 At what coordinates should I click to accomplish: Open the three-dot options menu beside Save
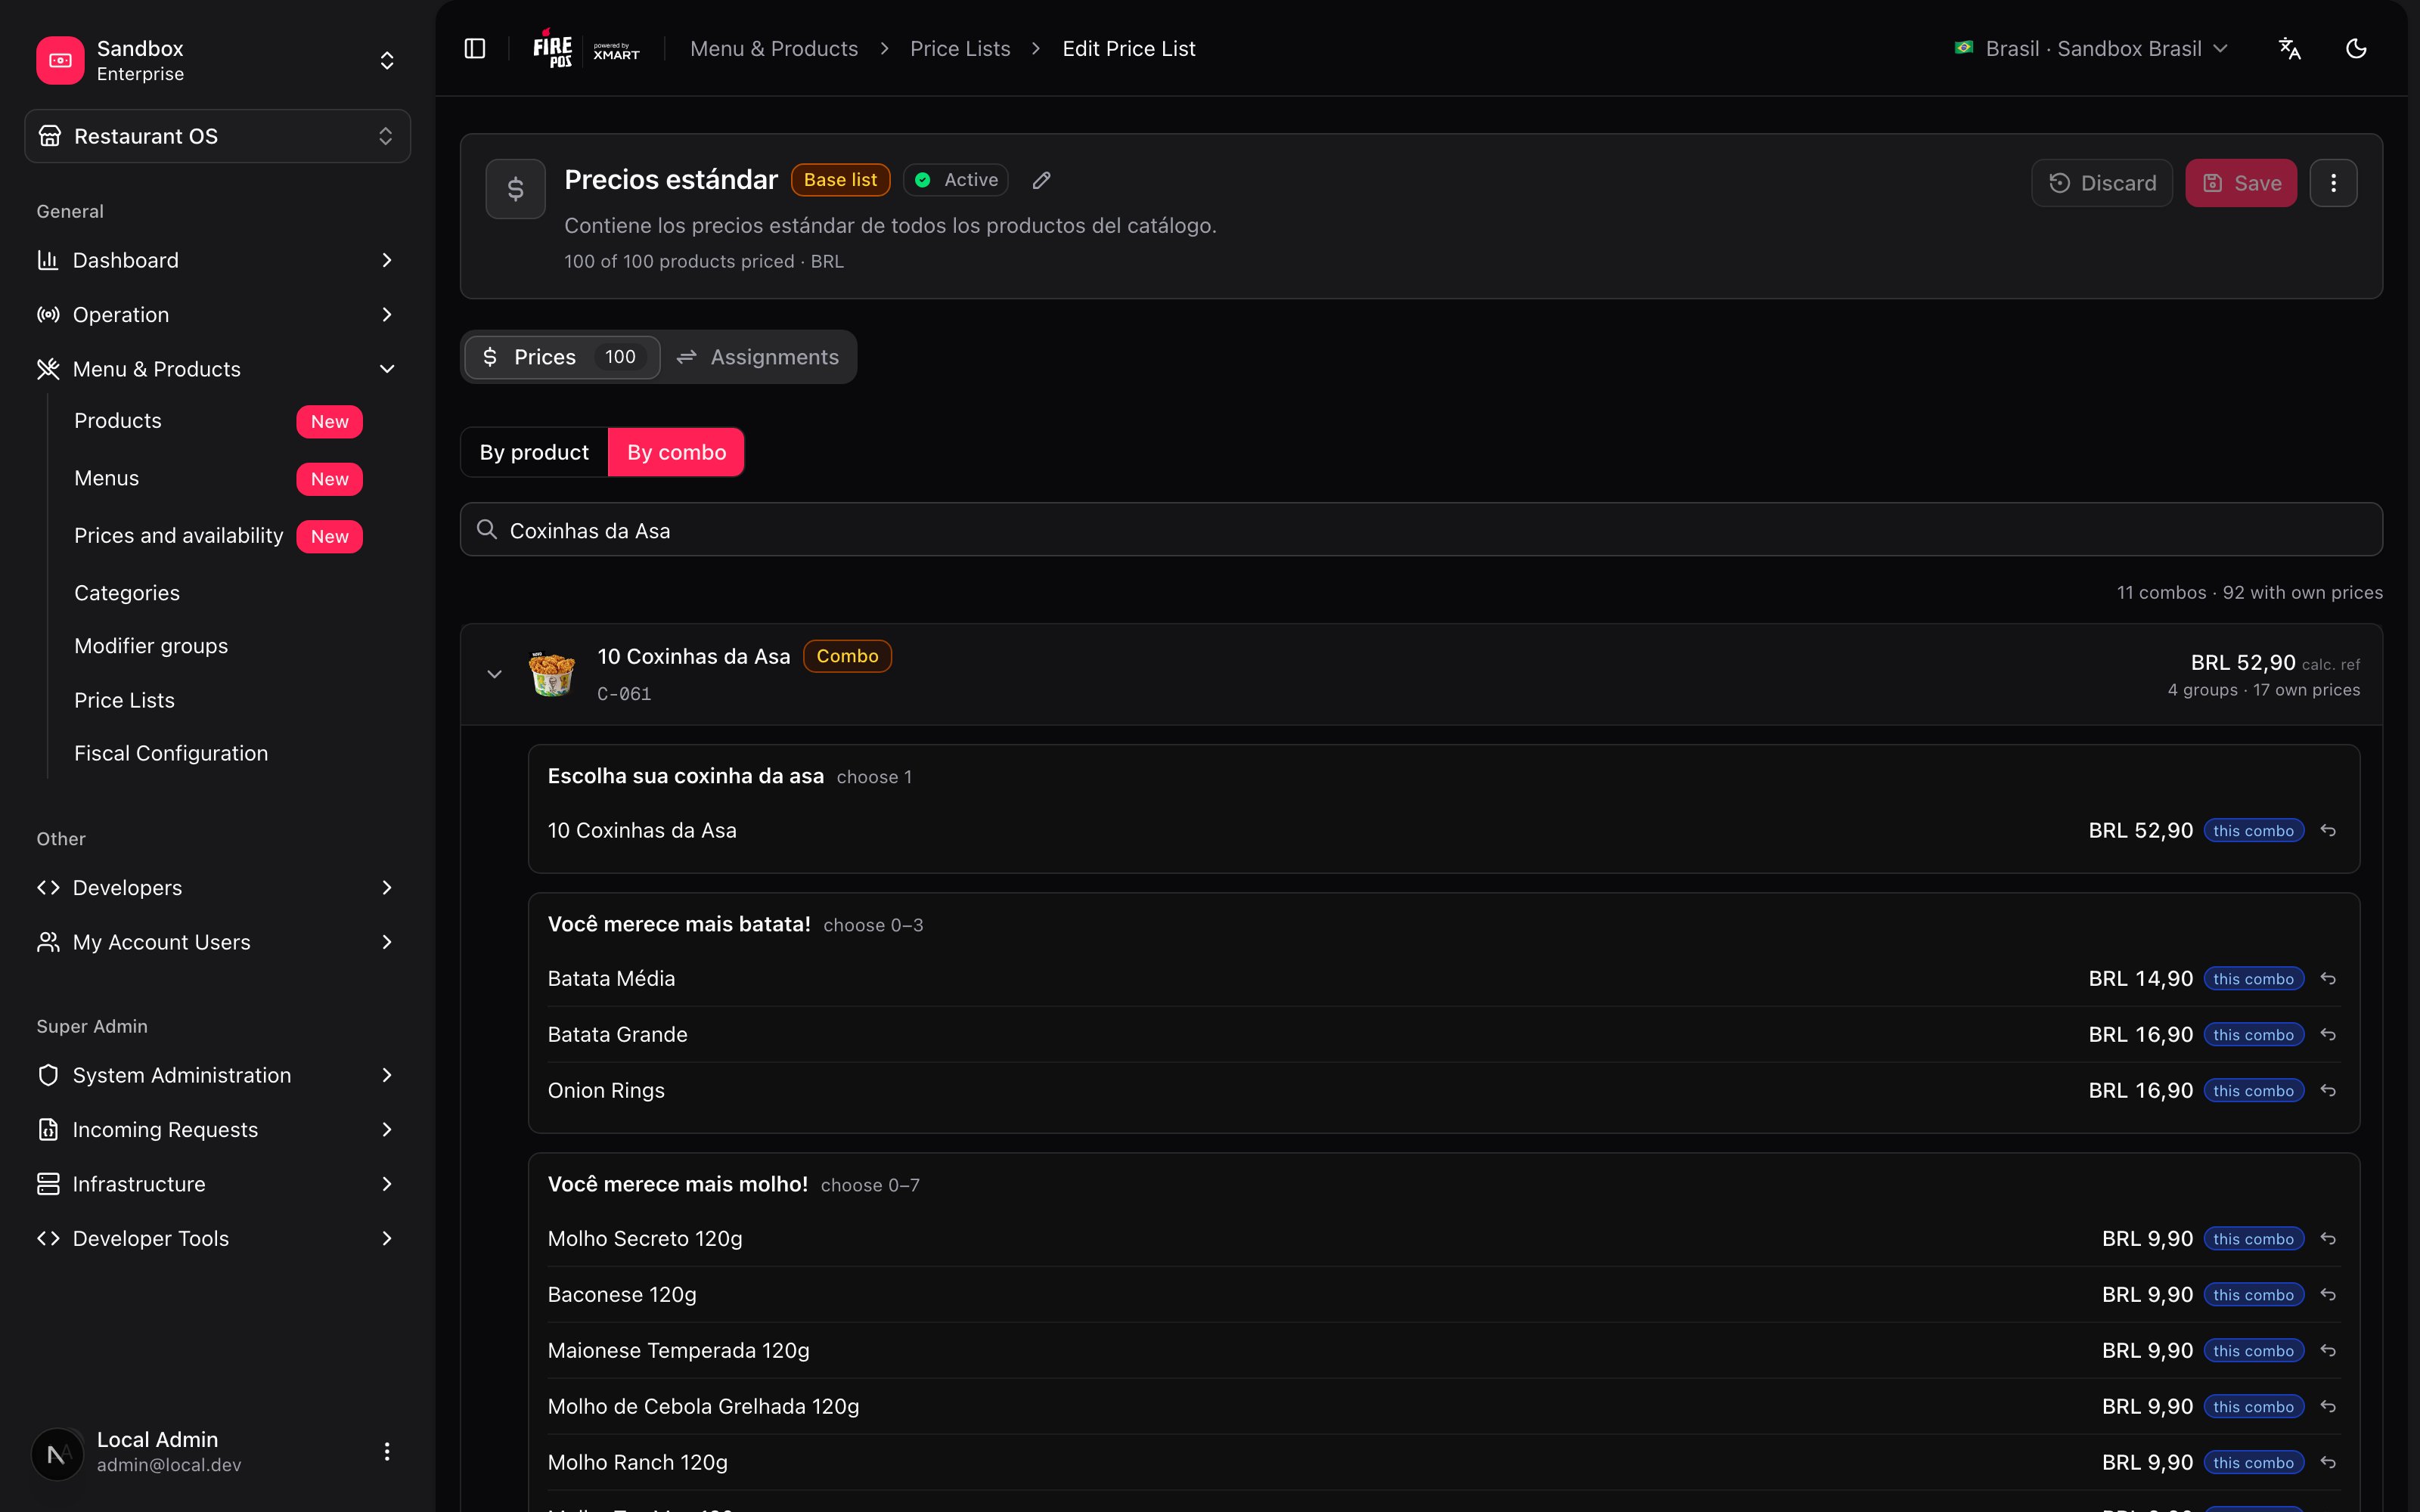[x=2333, y=183]
